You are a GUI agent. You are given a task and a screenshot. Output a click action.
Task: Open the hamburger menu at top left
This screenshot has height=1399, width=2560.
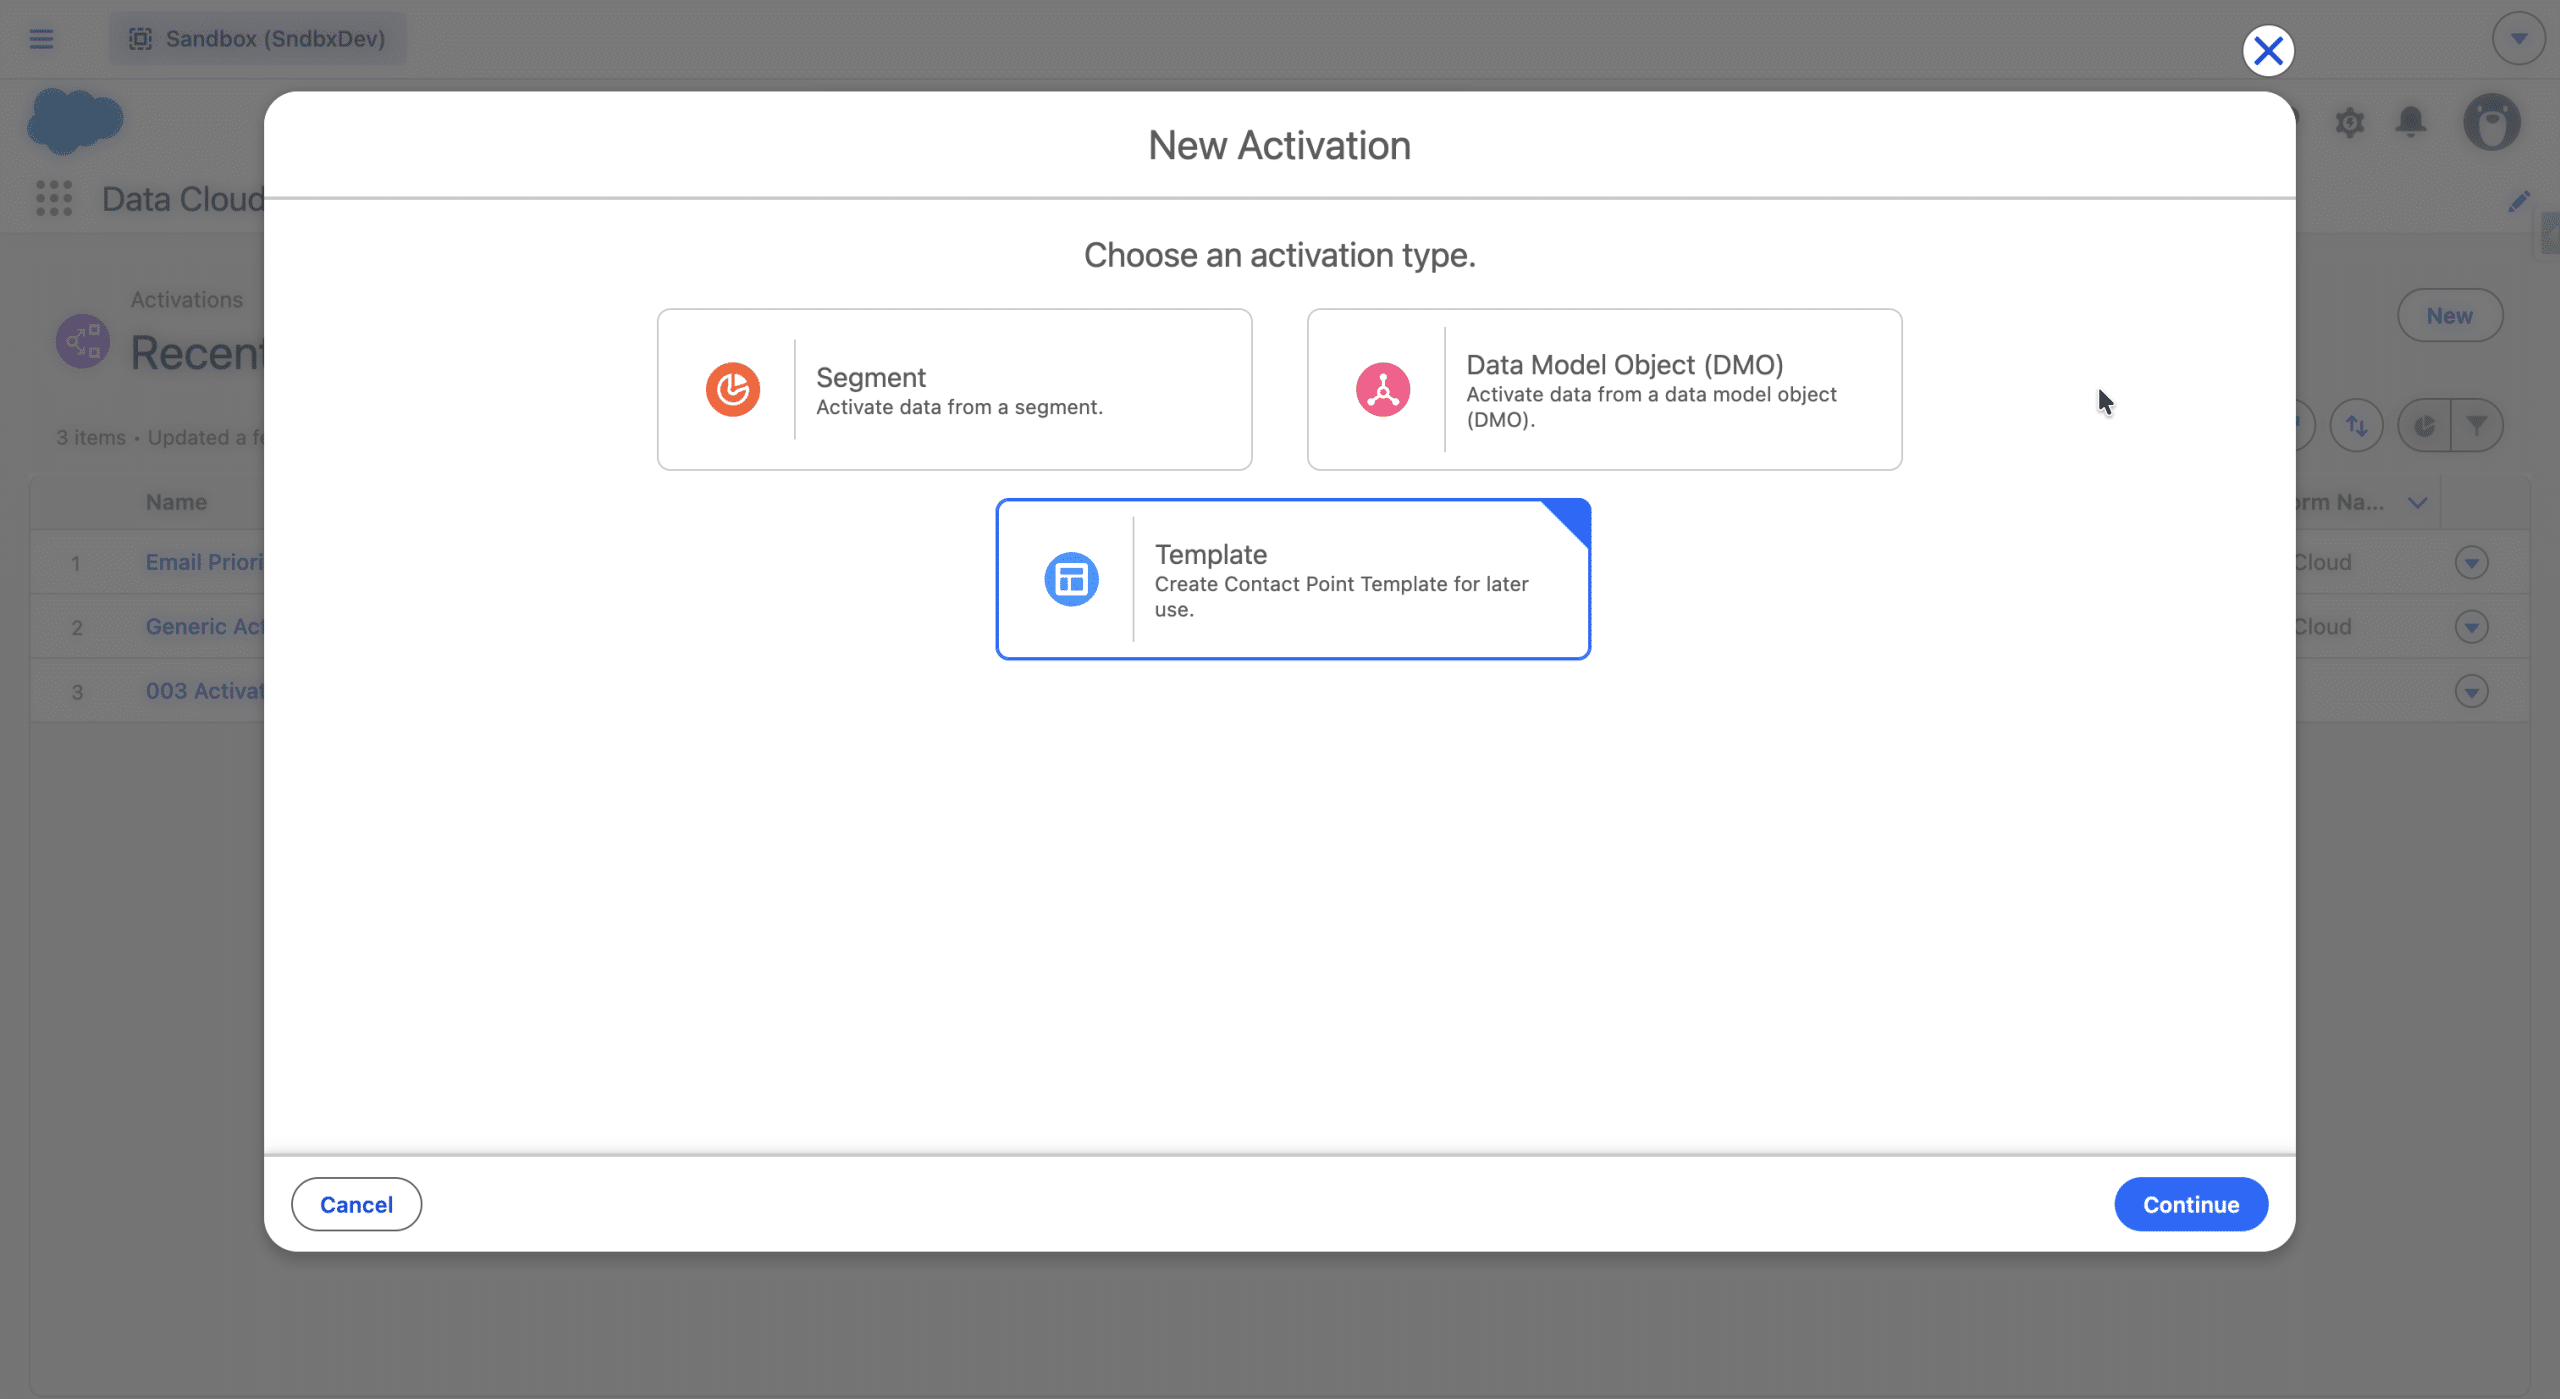coord(41,39)
